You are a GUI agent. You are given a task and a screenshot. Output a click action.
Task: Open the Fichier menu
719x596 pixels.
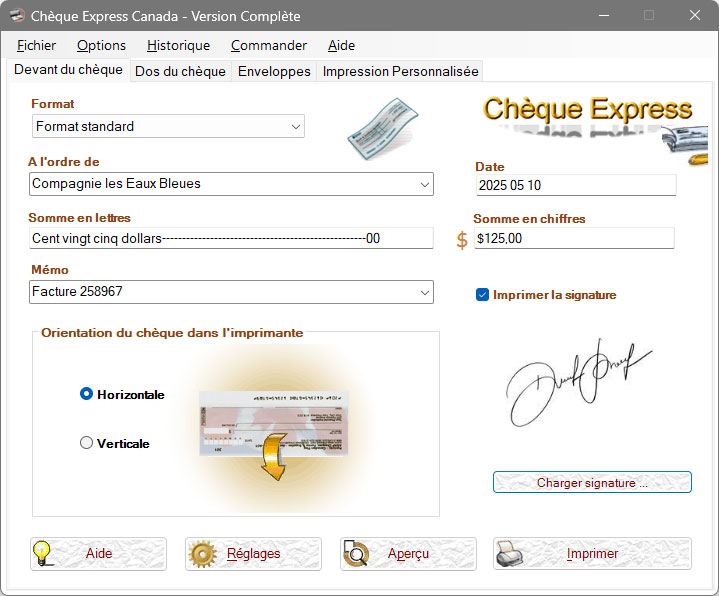point(36,45)
